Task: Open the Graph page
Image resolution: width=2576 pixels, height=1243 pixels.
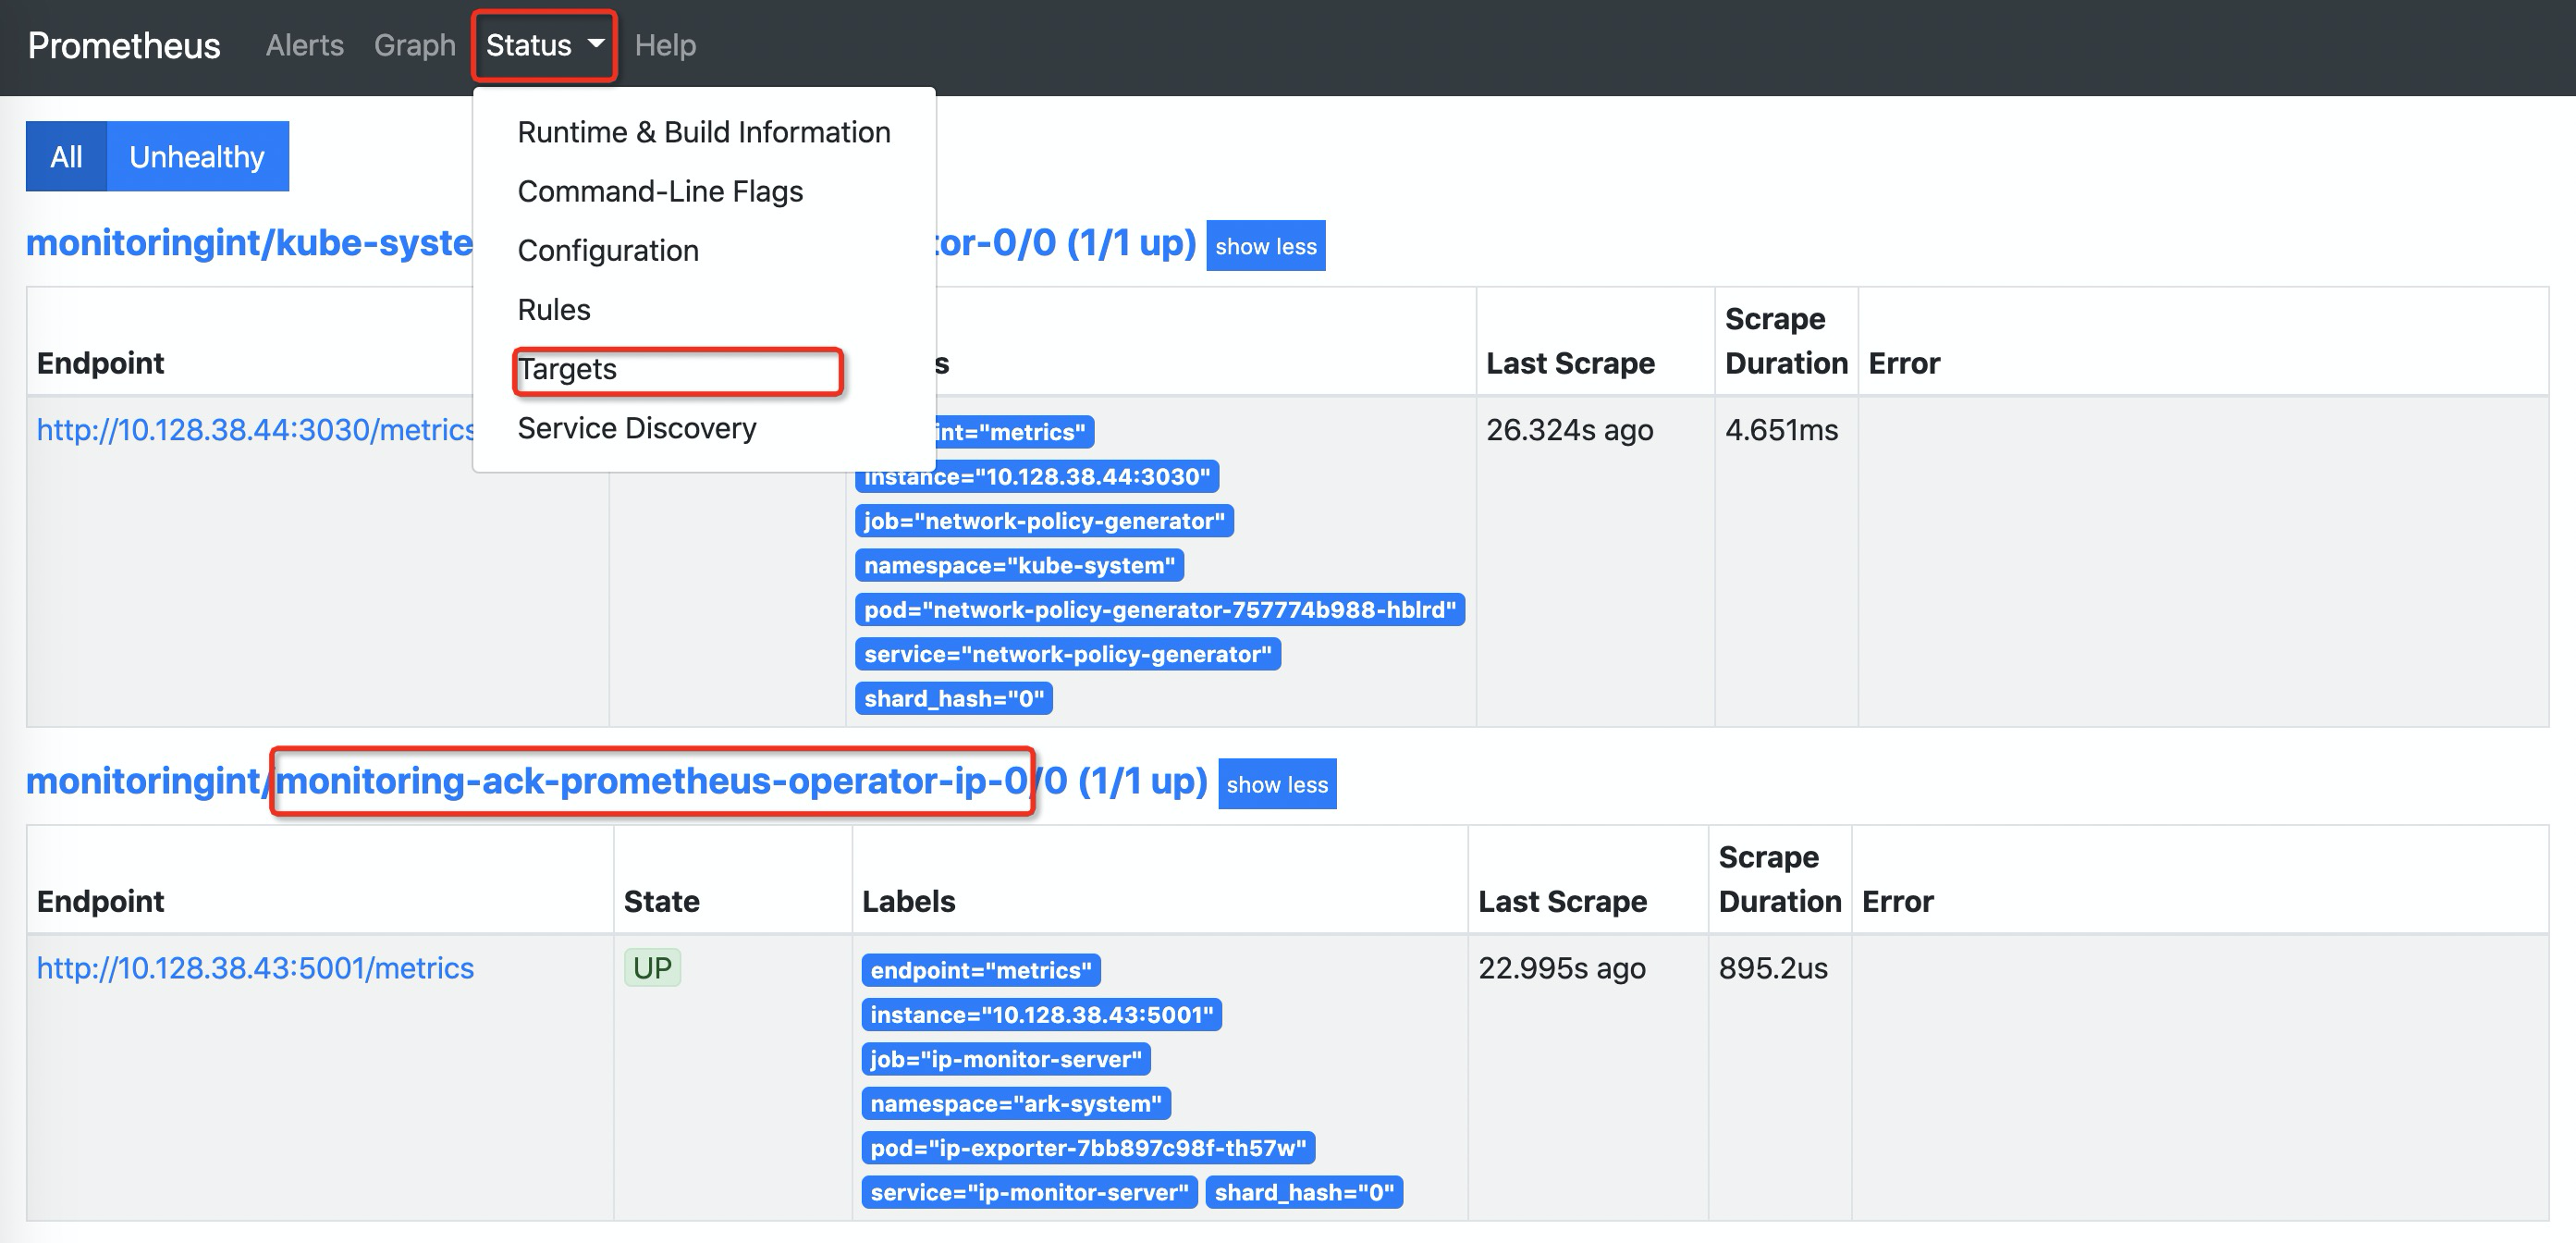Action: pos(414,45)
